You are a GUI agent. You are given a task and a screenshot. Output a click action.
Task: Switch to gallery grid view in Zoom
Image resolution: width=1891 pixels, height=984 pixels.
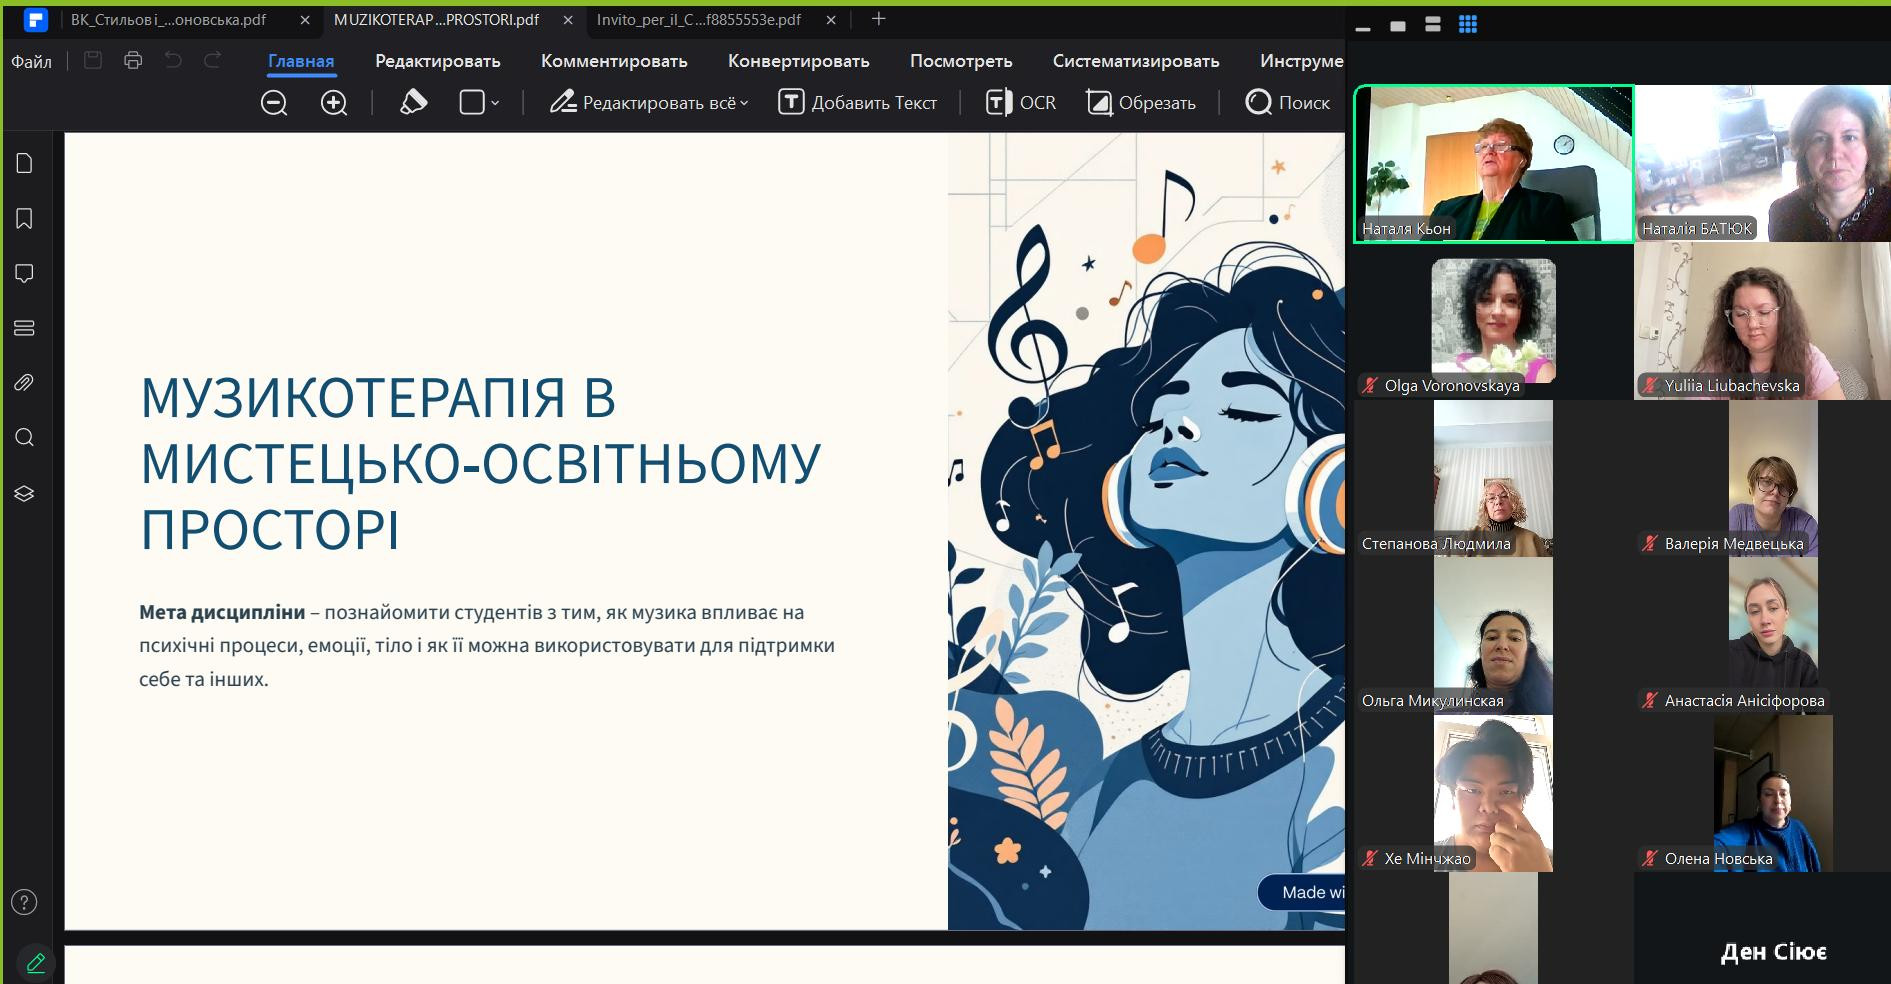1468,25
